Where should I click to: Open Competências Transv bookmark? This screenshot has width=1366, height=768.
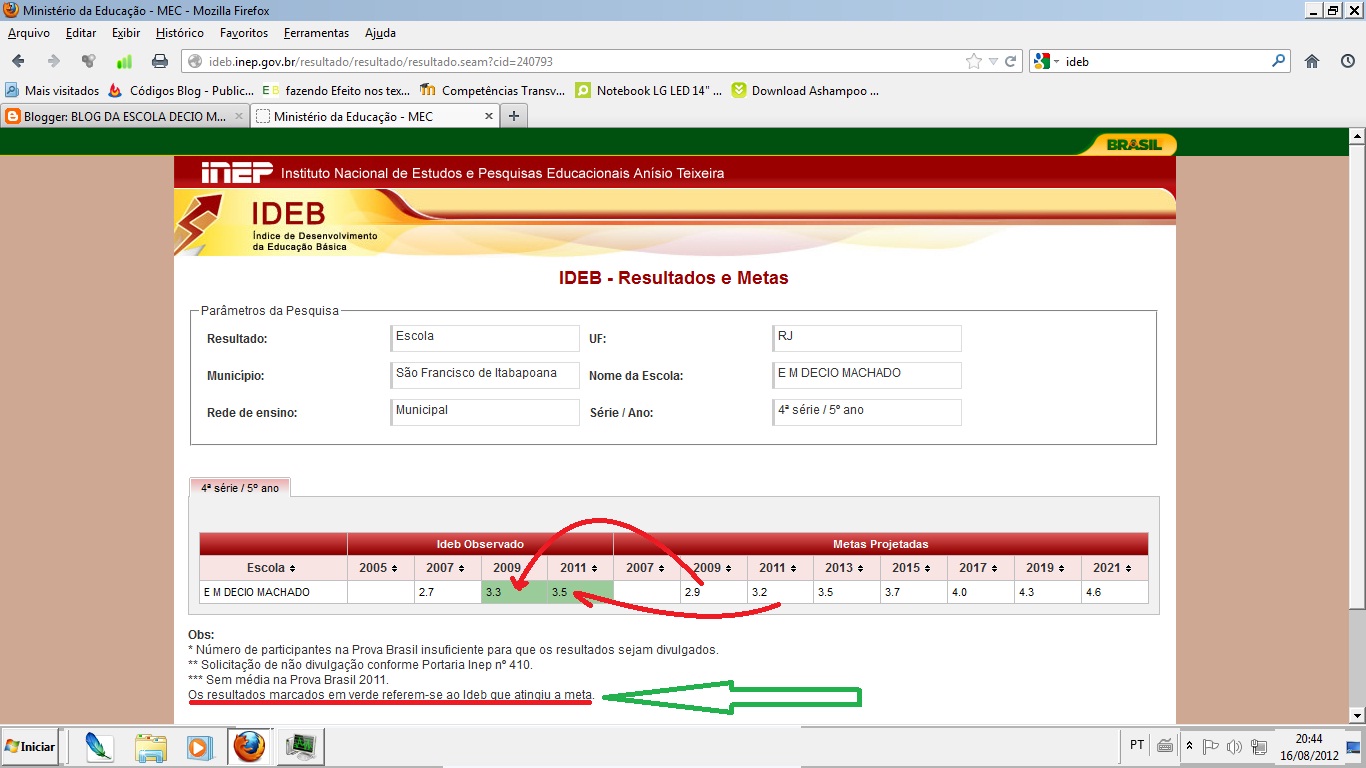[x=494, y=90]
